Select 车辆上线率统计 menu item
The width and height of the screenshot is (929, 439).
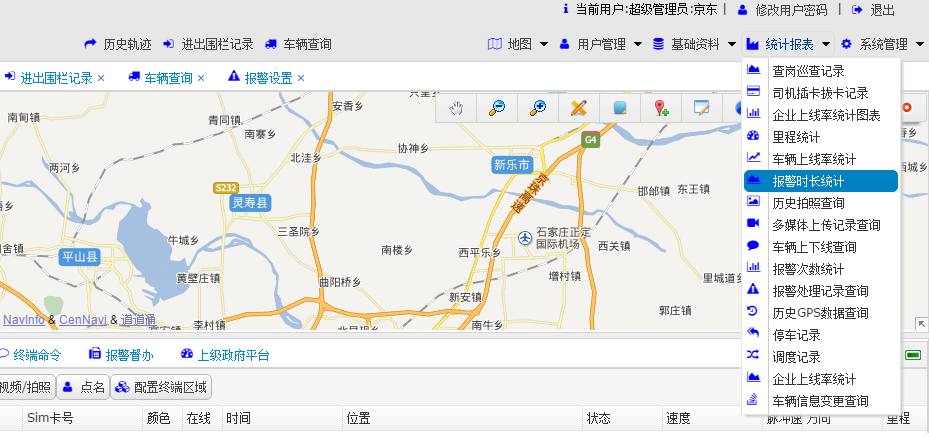coord(821,159)
